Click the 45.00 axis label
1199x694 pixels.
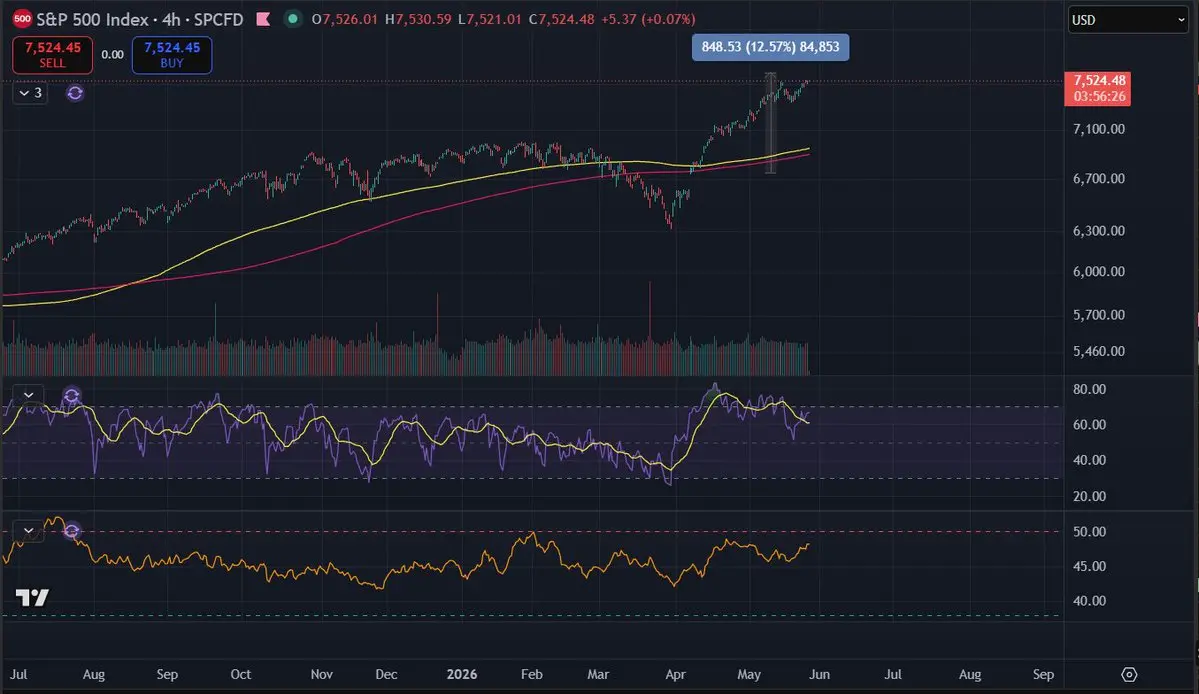coord(1090,566)
